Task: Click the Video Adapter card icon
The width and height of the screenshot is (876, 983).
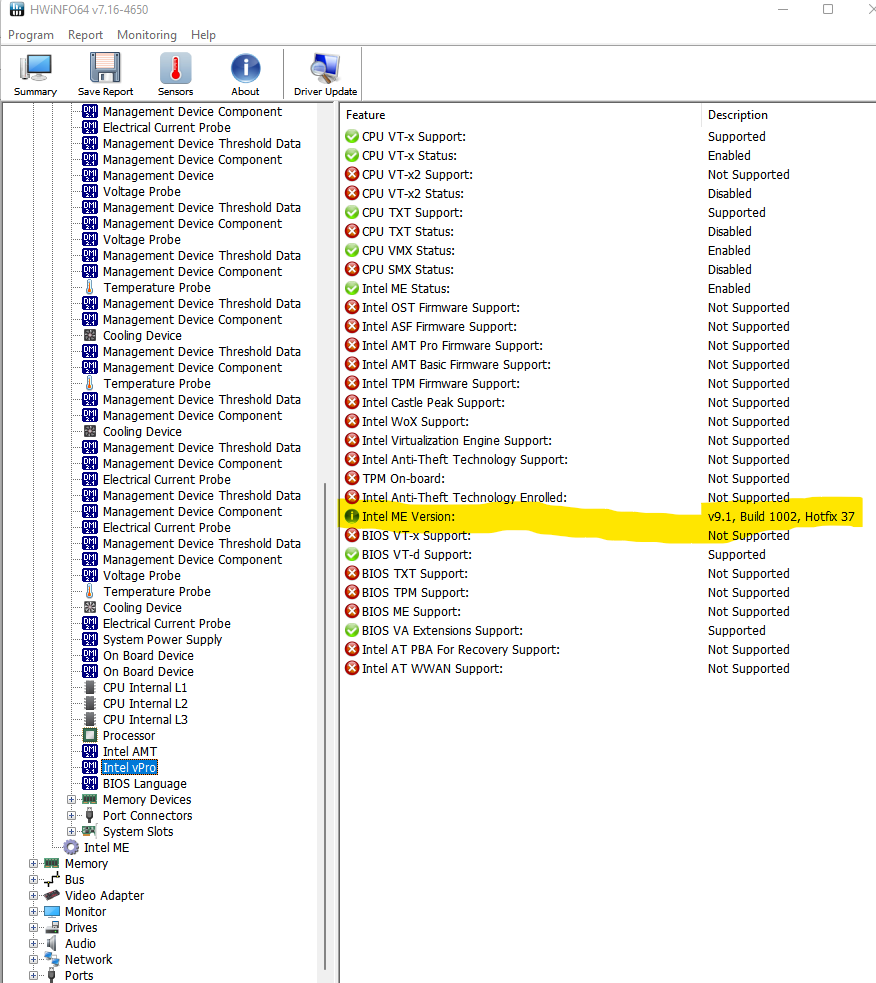Action: pyautogui.click(x=52, y=895)
